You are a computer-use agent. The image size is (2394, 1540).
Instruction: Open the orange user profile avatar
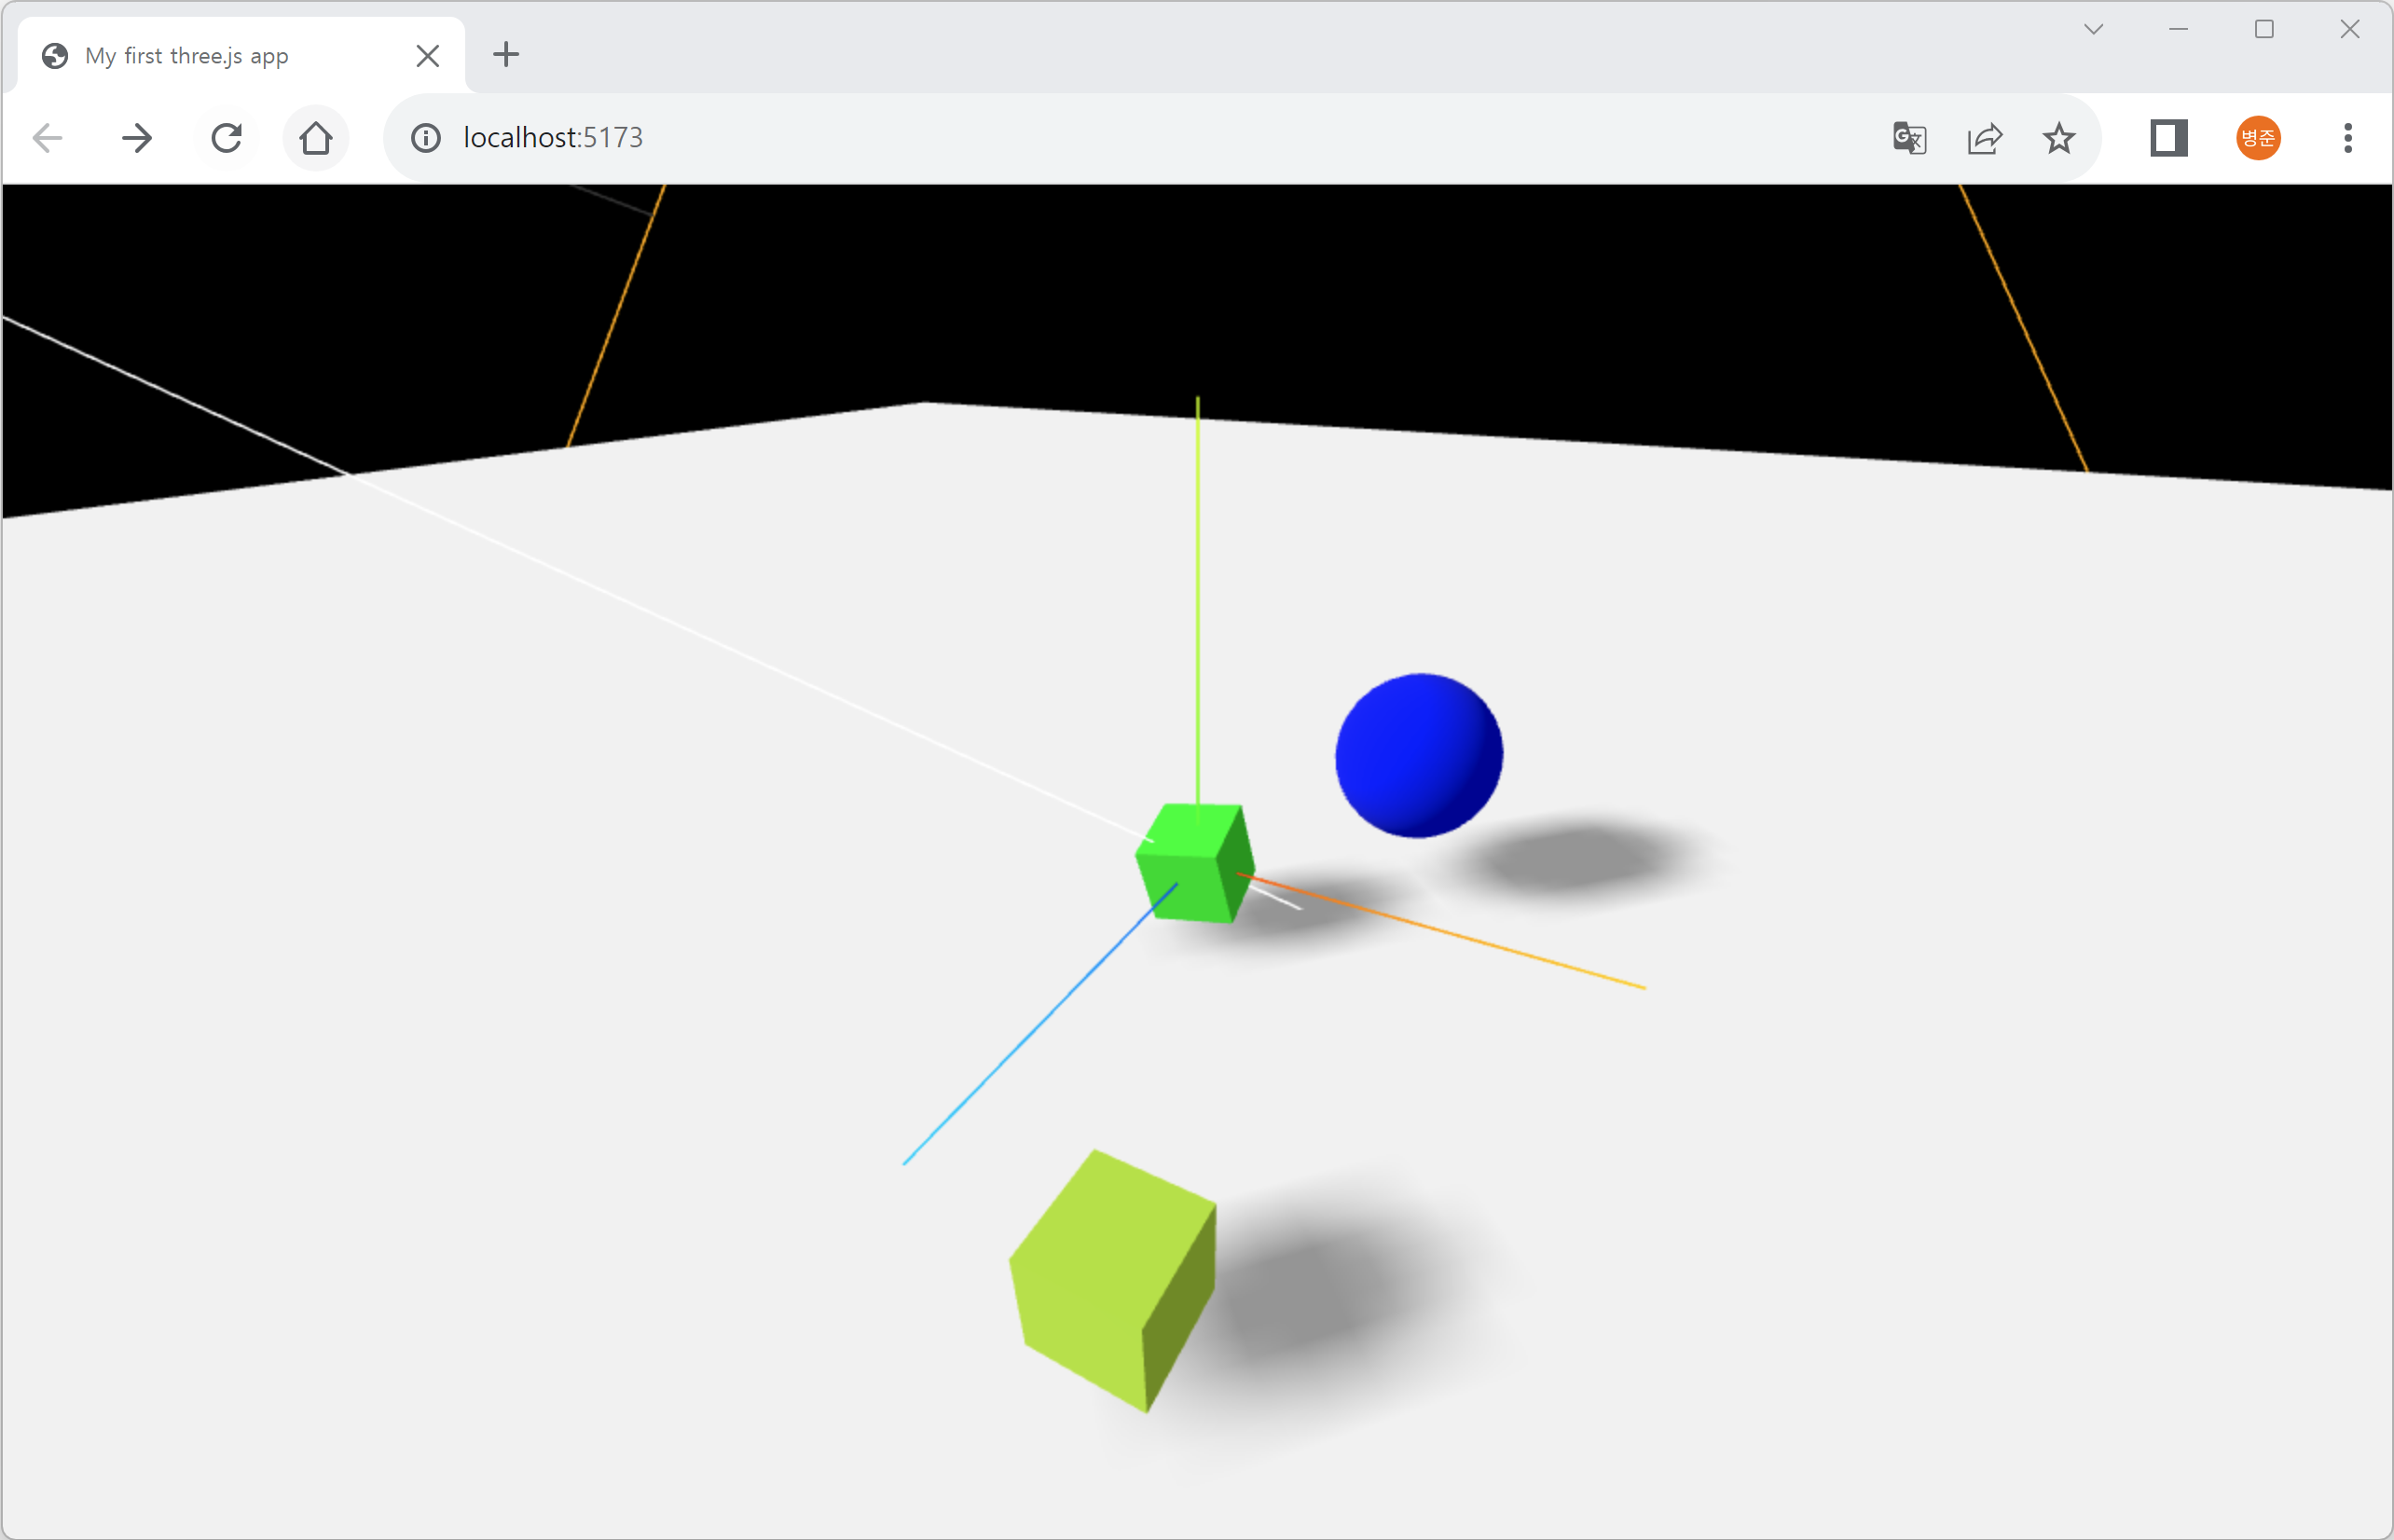coord(2258,138)
